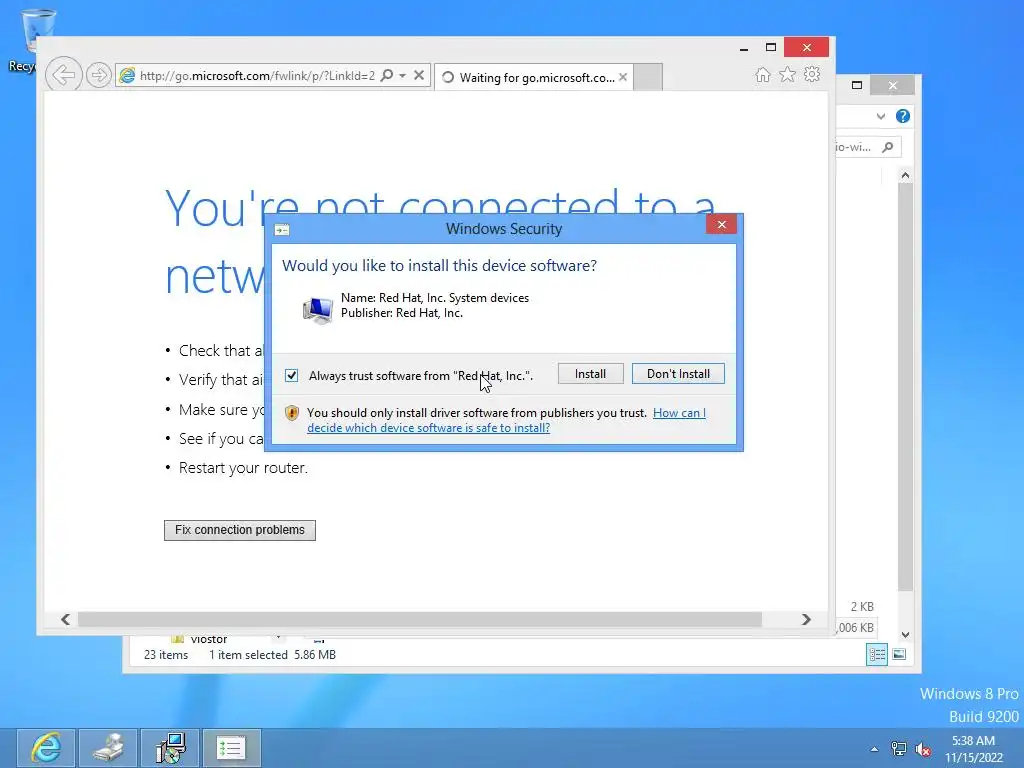
Task: Click the 1 item selected 5.86 MB text
Action: (272, 654)
